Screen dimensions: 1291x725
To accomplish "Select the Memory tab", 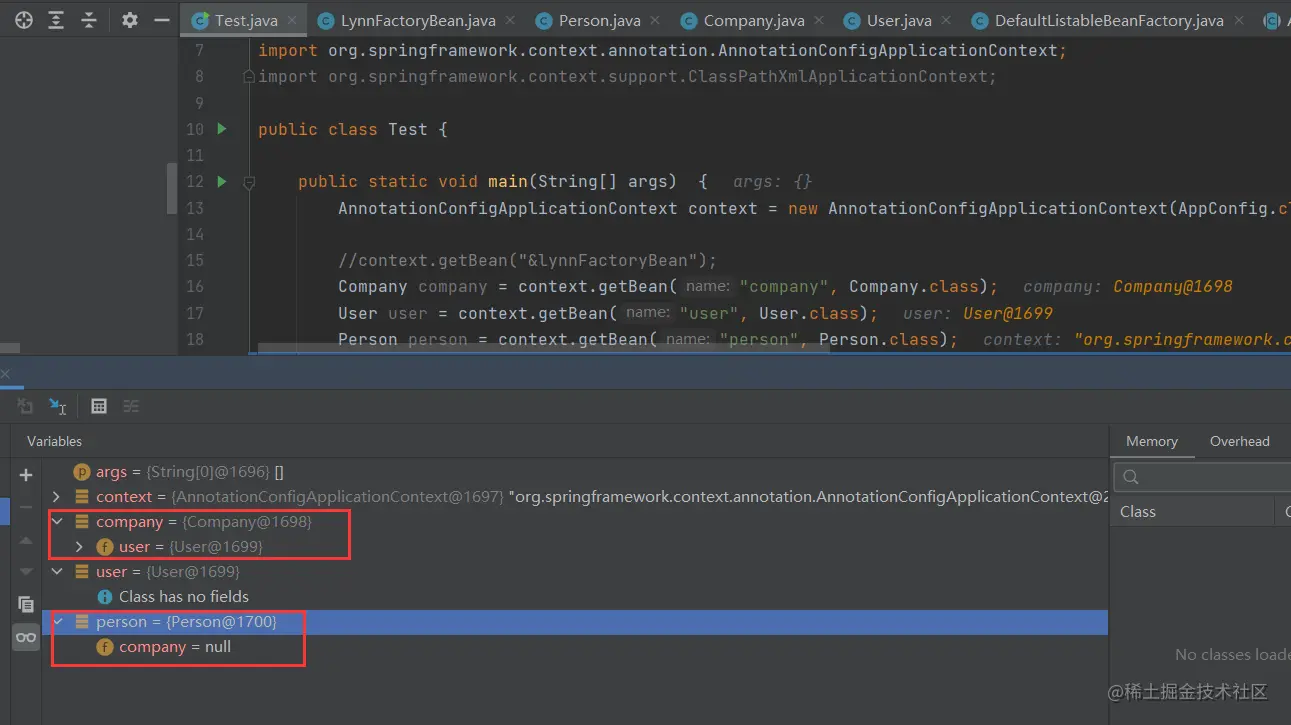I will click(1152, 441).
